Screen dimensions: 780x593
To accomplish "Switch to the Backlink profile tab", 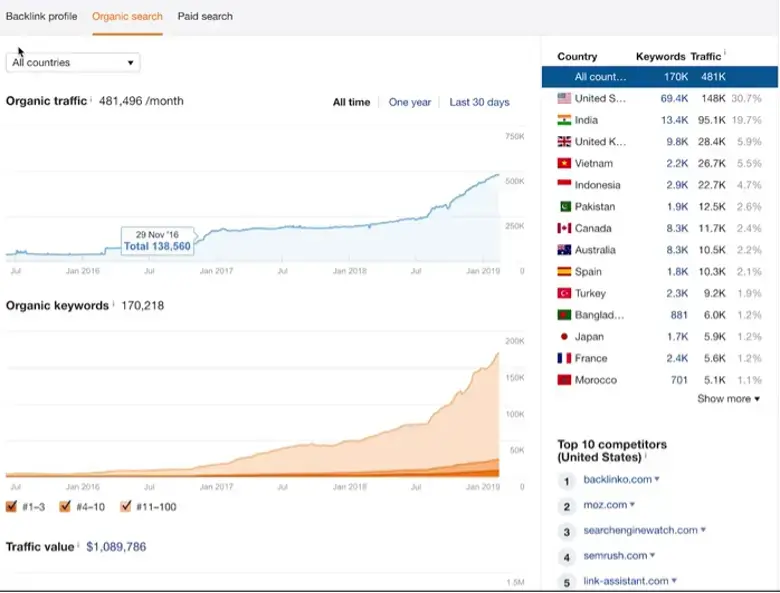I will tap(42, 16).
